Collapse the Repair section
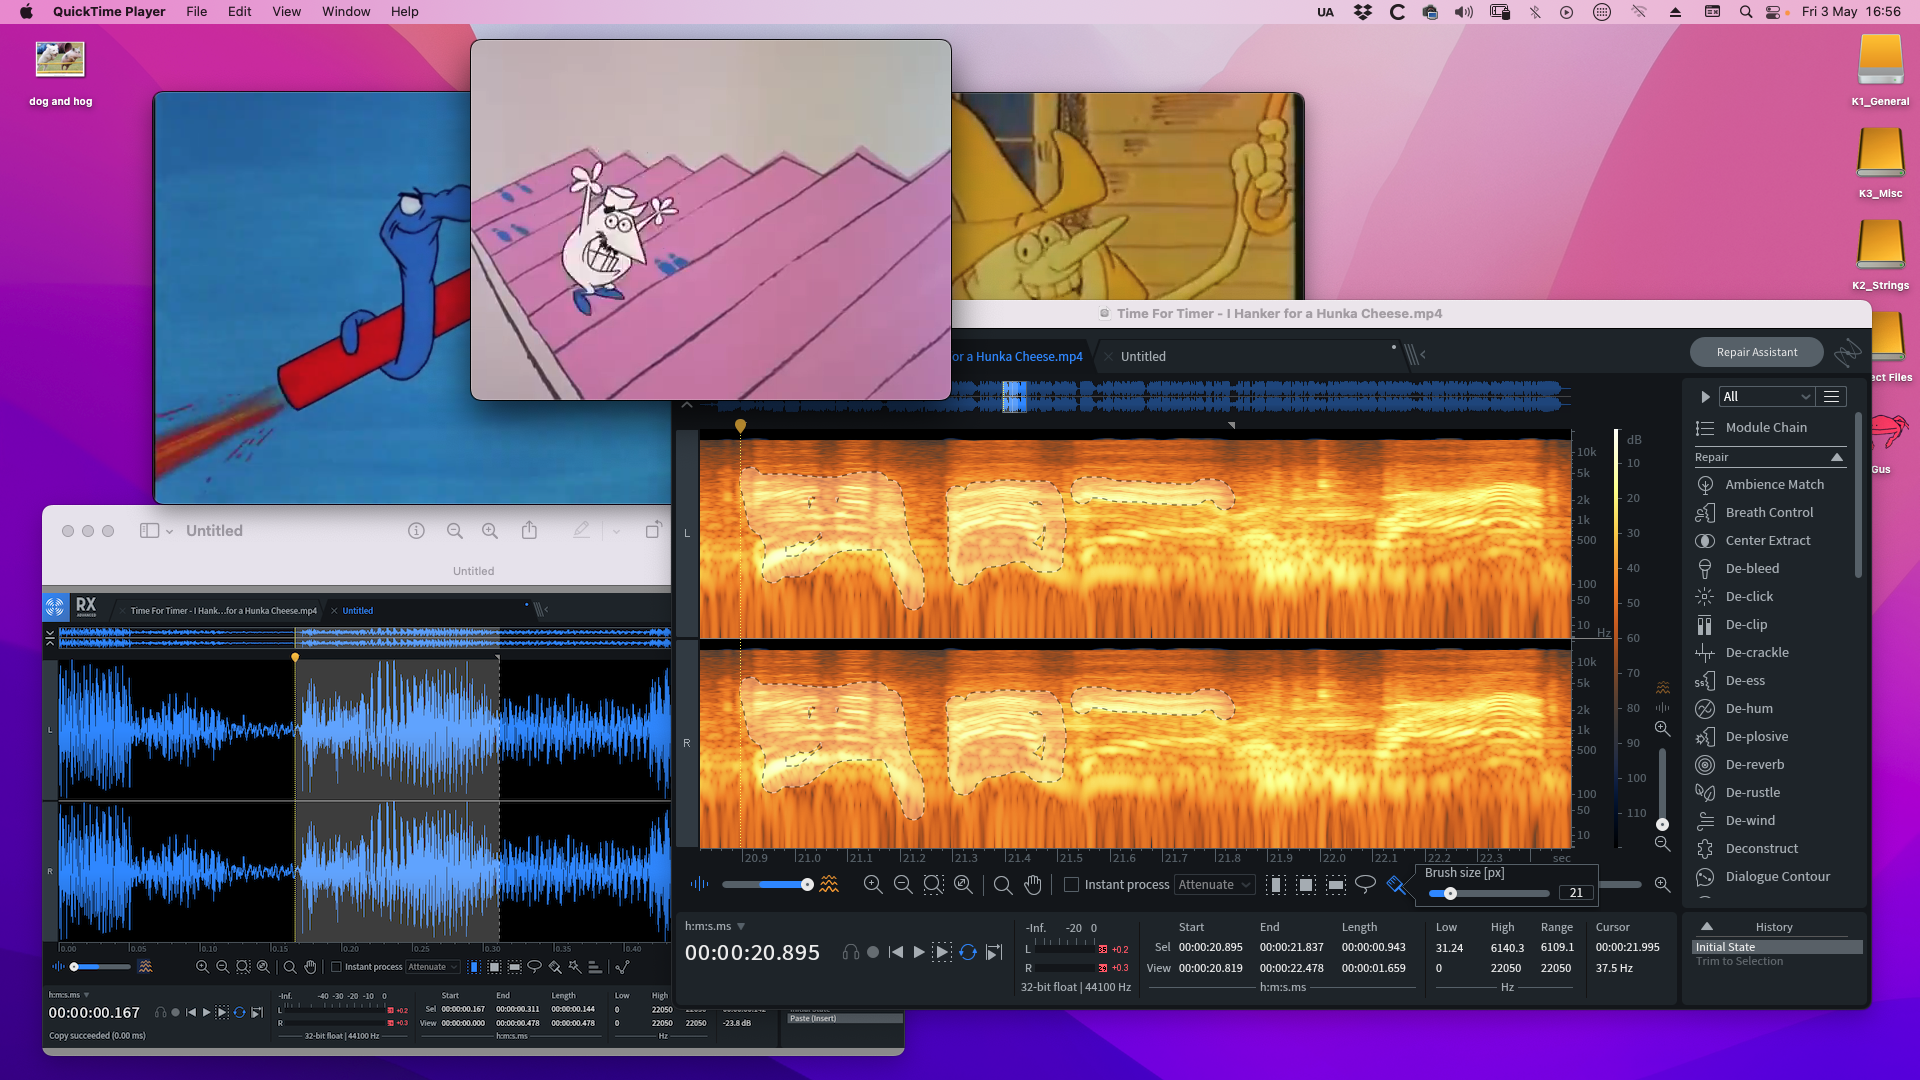Image resolution: width=1920 pixels, height=1080 pixels. (1836, 457)
